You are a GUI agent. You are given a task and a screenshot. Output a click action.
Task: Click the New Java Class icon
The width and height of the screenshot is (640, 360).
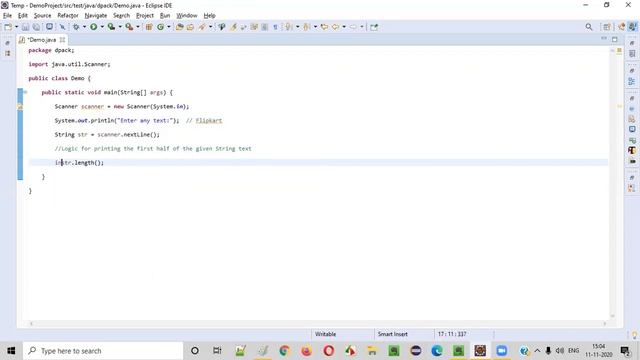tap(160, 27)
